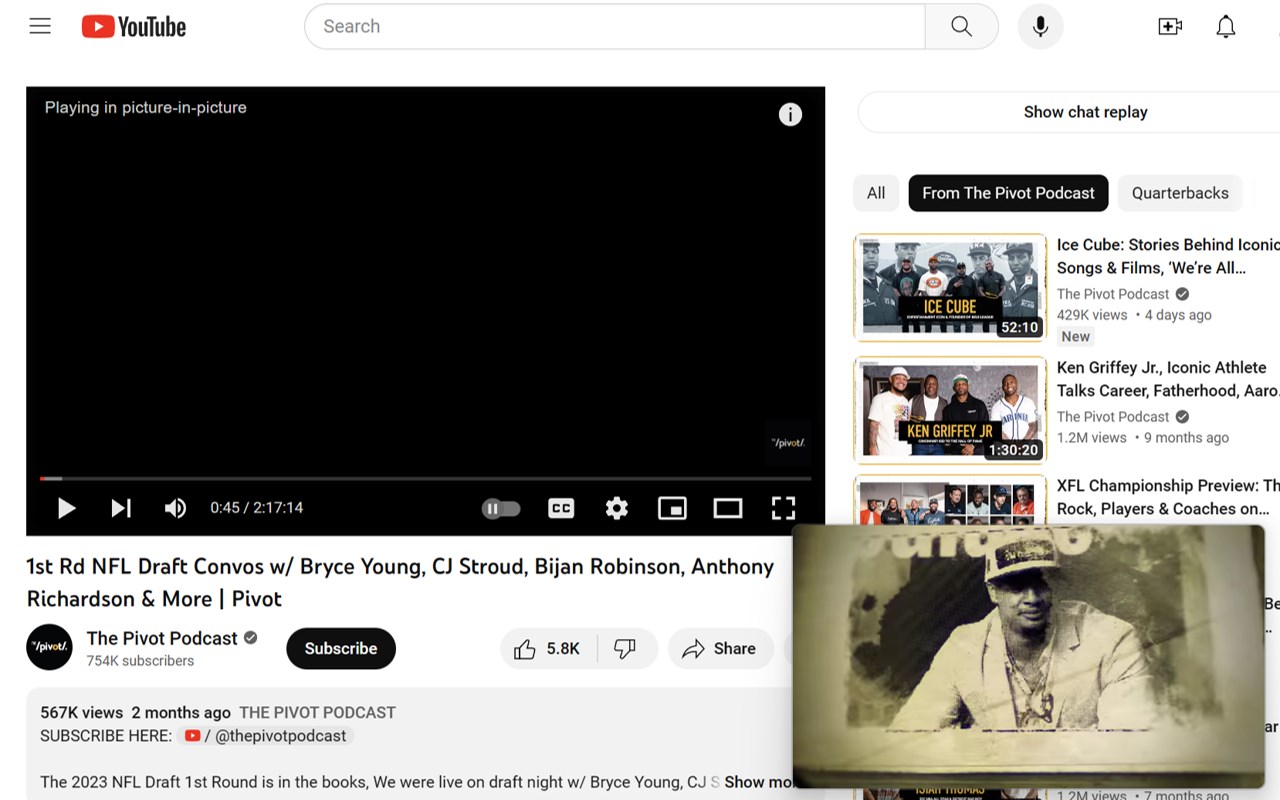Open XFL Championship Preview title
Screen dimensions: 1280x800
(x=1168, y=497)
